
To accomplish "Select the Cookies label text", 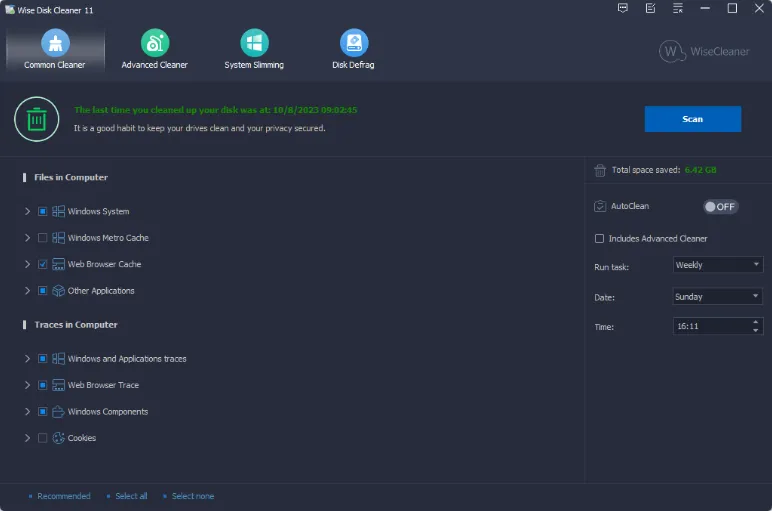I will (82, 438).
